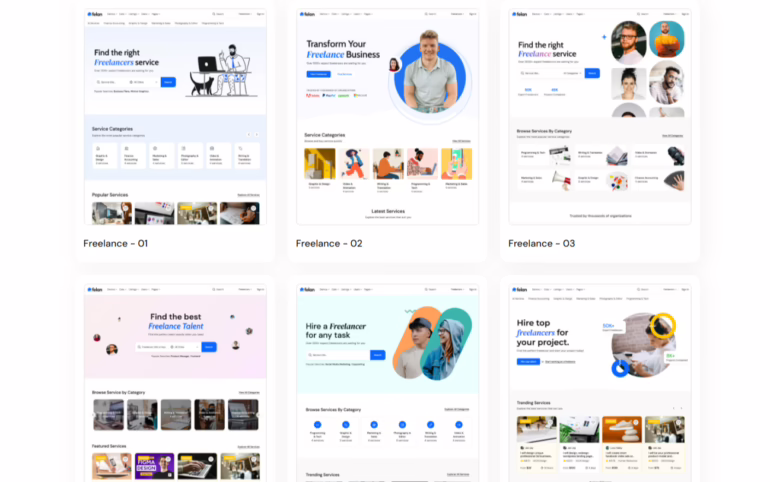Click service keyword field in Freelance 01 search bar

click(111, 82)
